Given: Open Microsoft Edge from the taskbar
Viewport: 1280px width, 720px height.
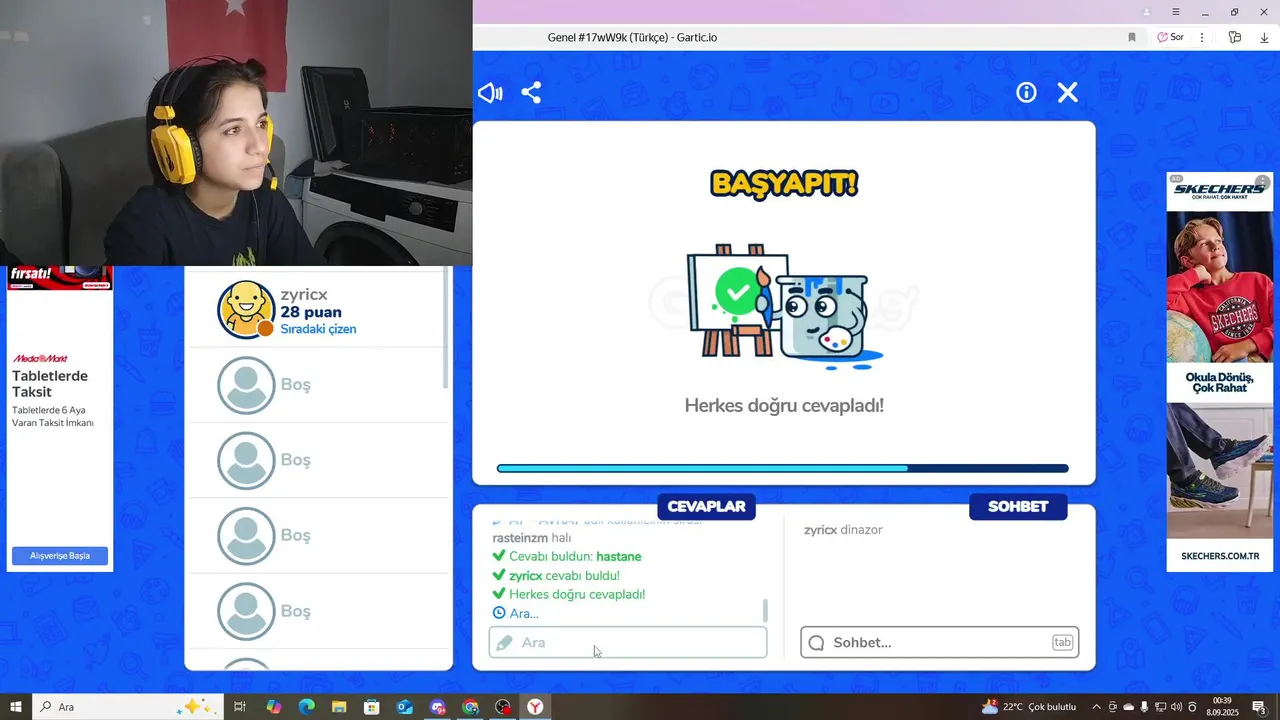Looking at the screenshot, I should tap(307, 707).
